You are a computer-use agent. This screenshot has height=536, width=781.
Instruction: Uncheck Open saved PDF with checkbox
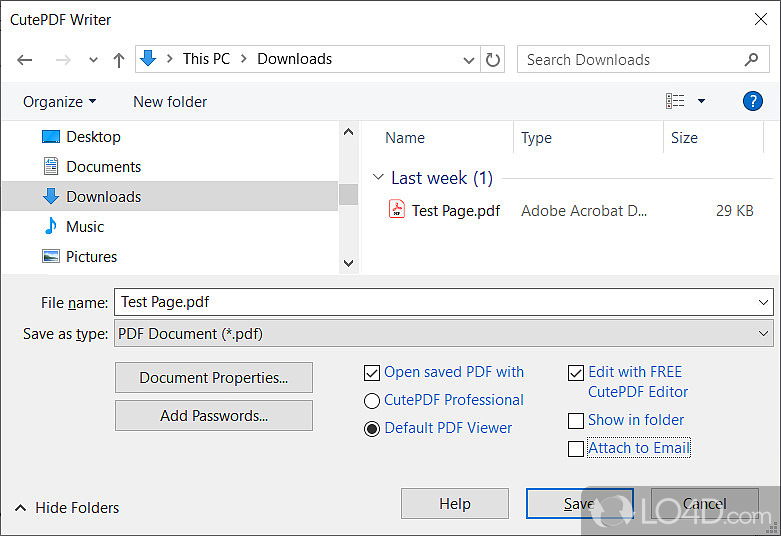[x=372, y=373]
